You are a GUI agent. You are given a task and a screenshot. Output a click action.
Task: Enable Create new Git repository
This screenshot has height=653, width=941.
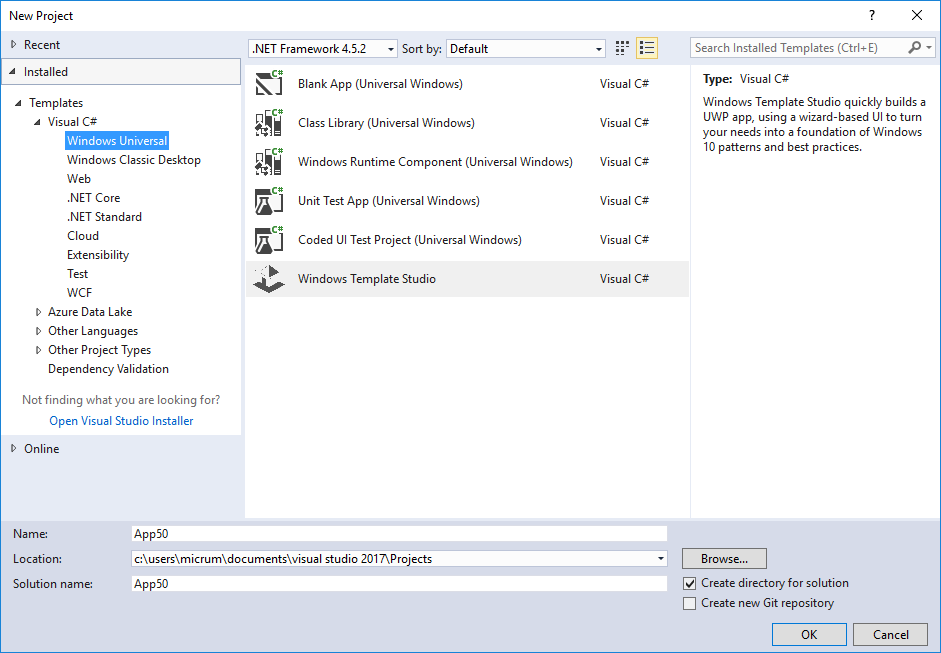(689, 603)
